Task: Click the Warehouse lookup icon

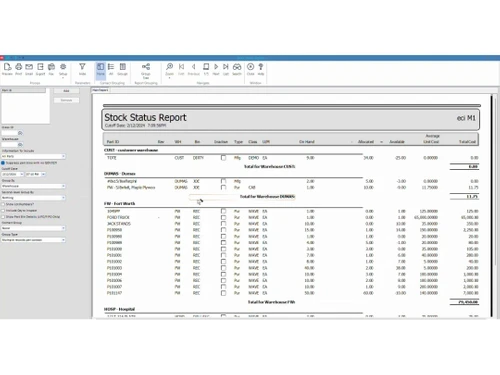Action: [20, 145]
